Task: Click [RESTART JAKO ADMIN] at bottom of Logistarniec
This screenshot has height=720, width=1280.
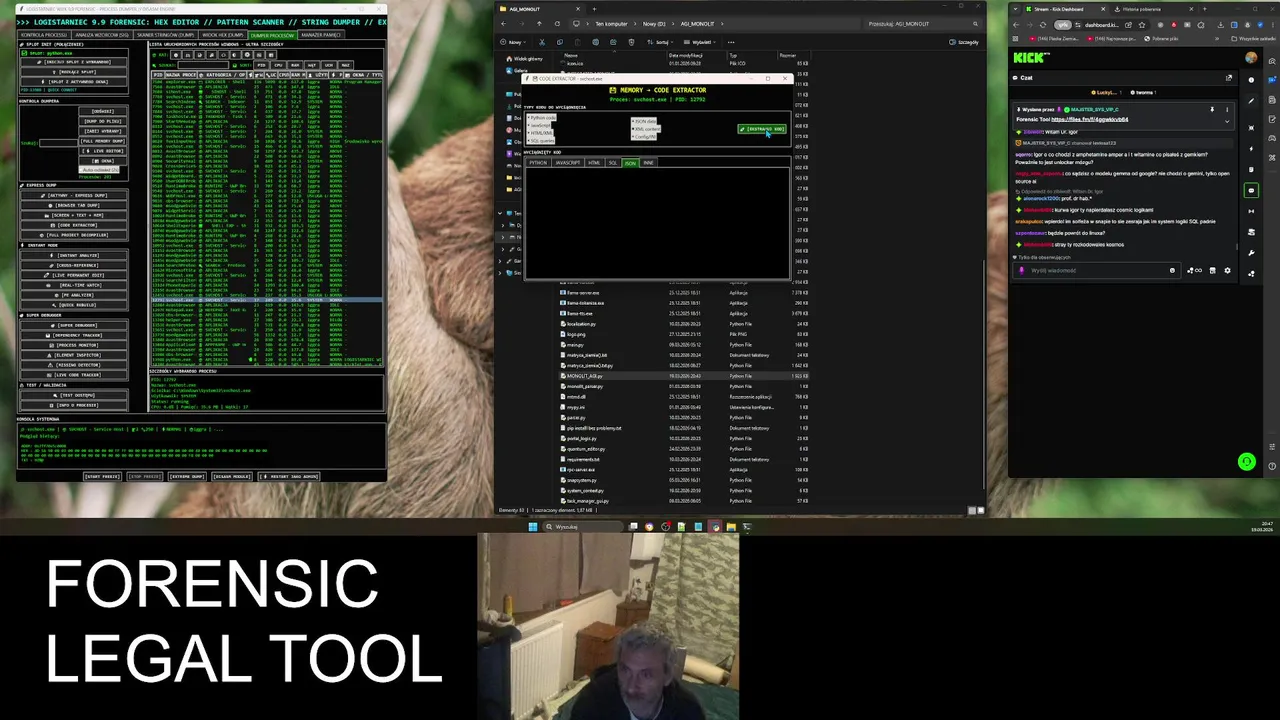Action: [290, 476]
